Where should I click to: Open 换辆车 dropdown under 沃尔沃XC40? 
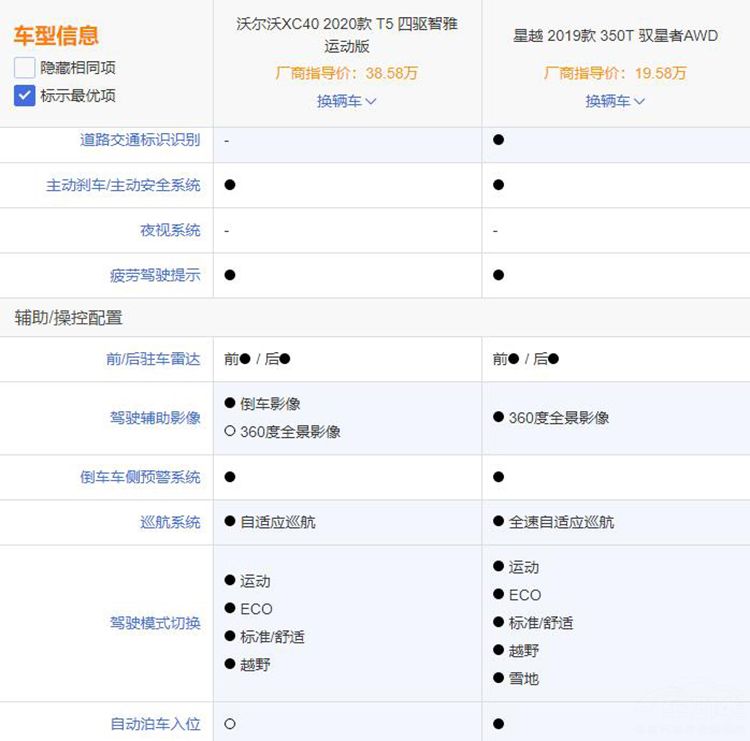(x=346, y=101)
